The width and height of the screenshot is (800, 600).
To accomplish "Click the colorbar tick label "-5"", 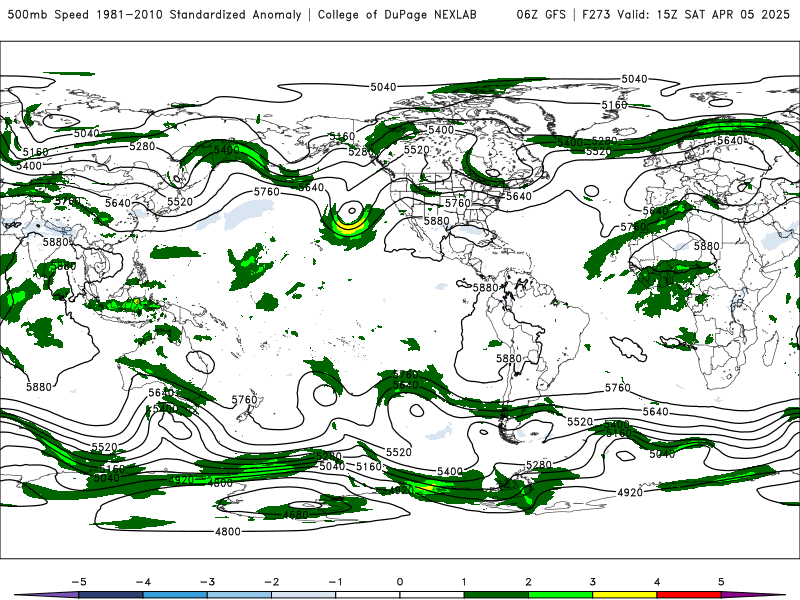I will (x=79, y=582).
